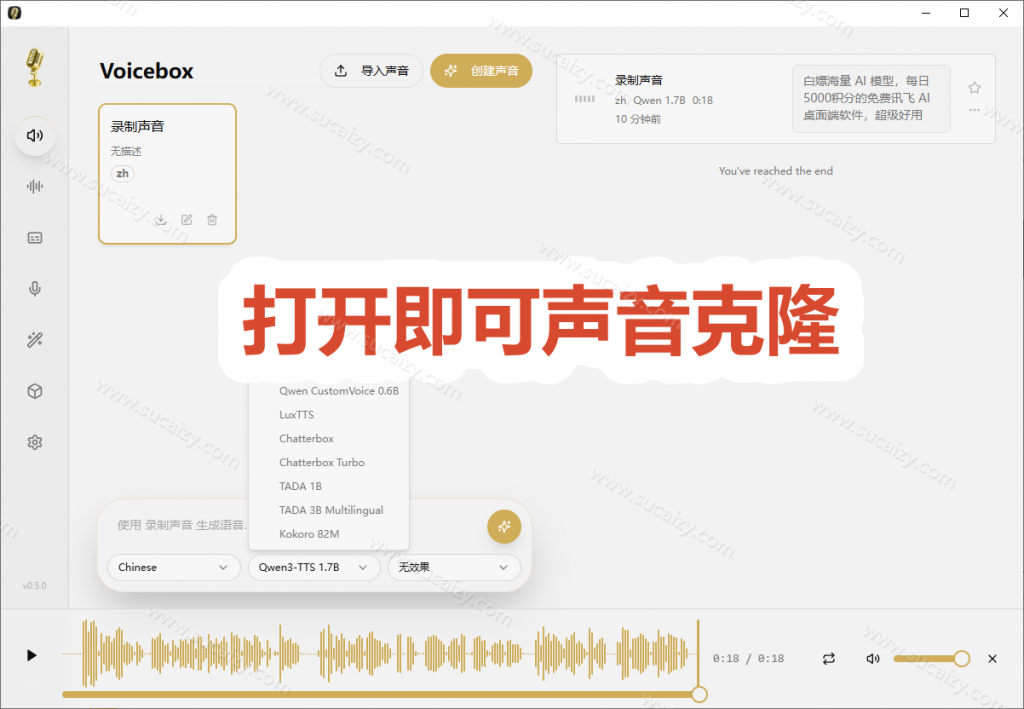Open the Qwen3-TTS 1.7B model dropdown
The image size is (1024, 709).
(314, 567)
